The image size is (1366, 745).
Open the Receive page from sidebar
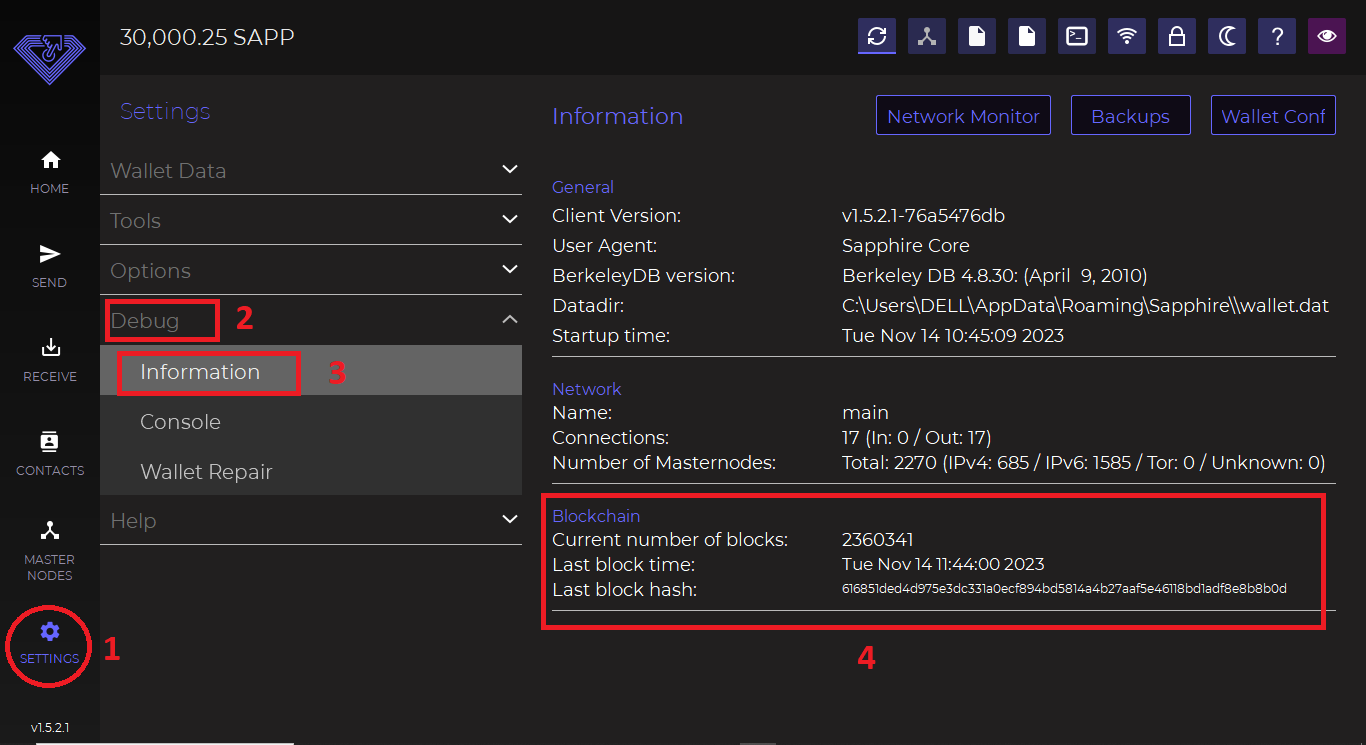point(50,360)
